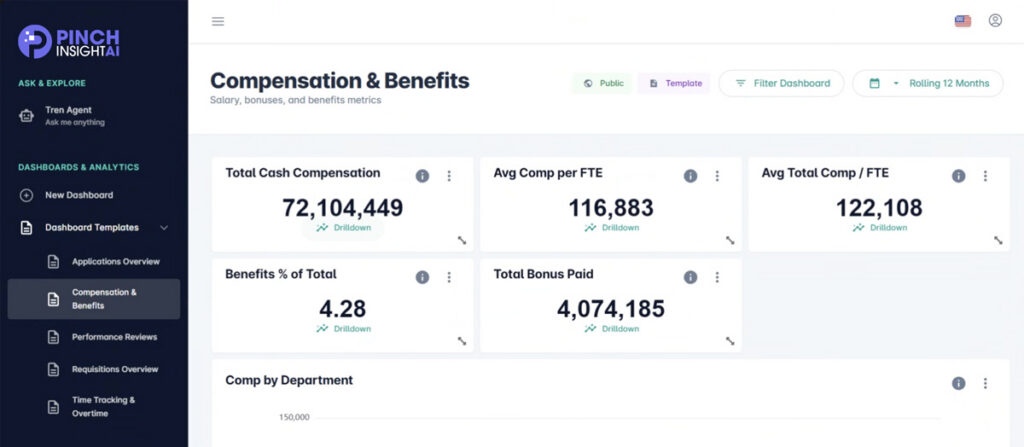Open three-dot menu on Comp by Department
Screen dimensions: 1024x447
(985, 383)
